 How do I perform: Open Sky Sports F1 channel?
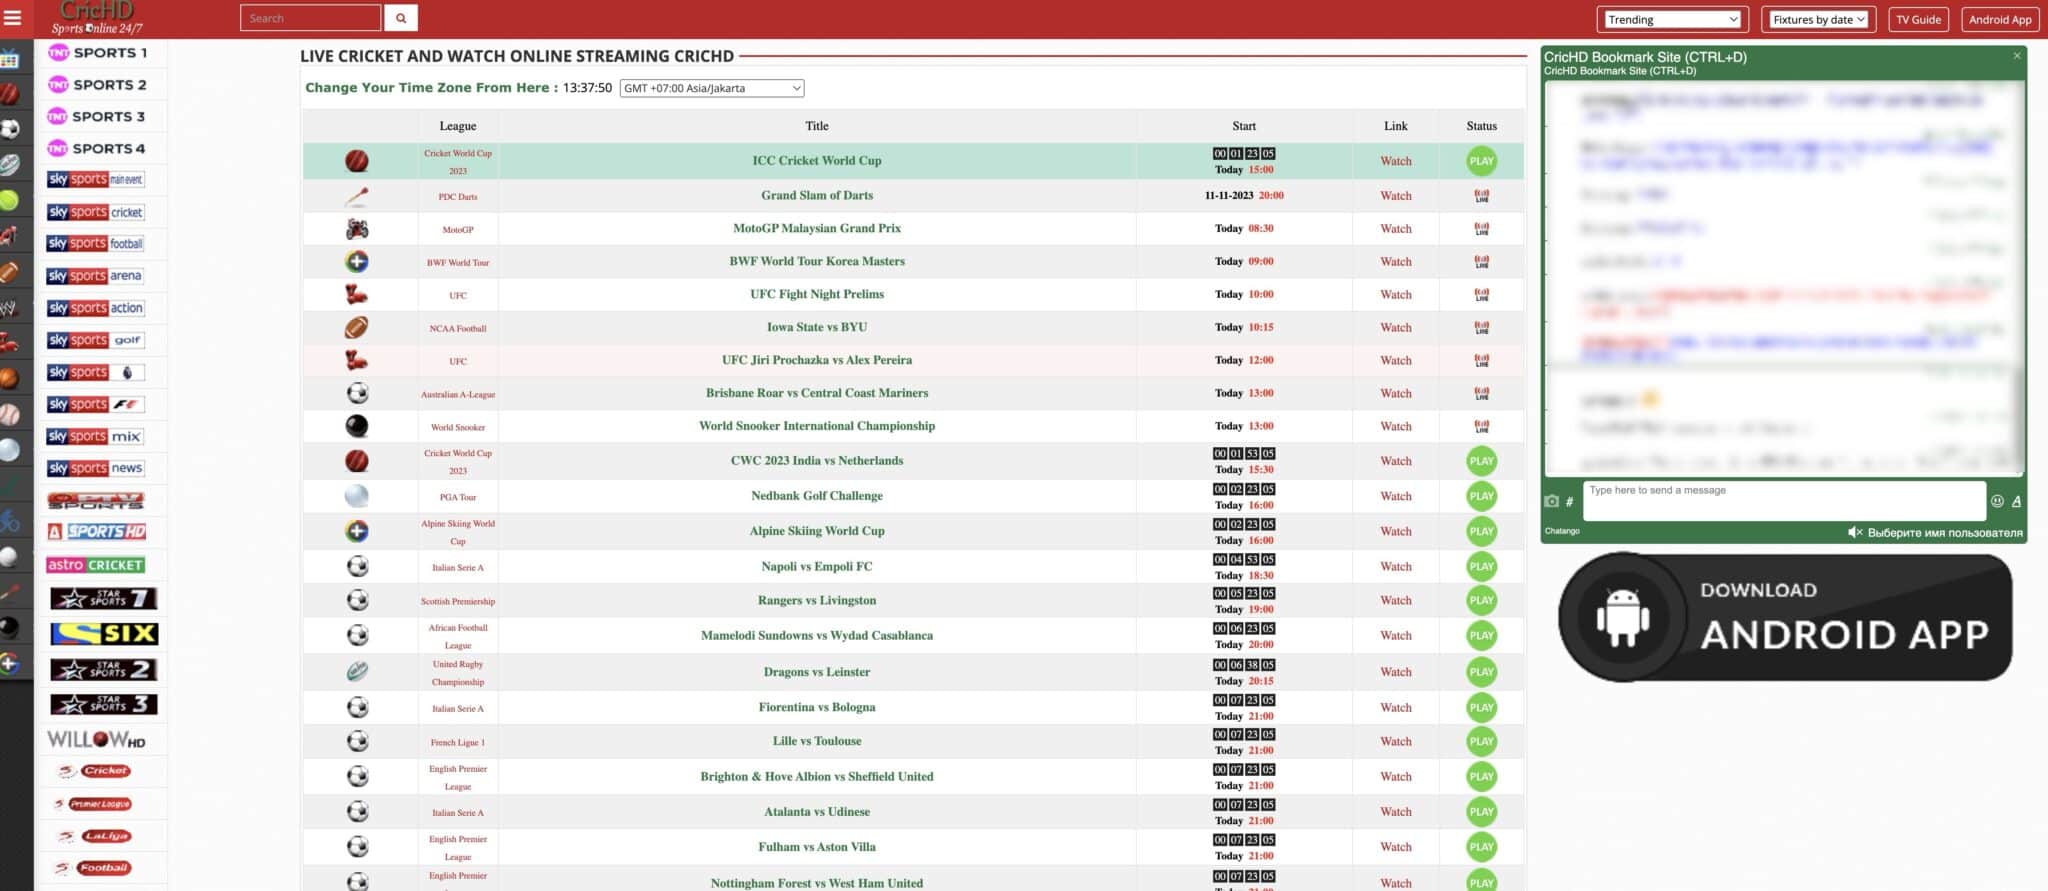[96, 404]
